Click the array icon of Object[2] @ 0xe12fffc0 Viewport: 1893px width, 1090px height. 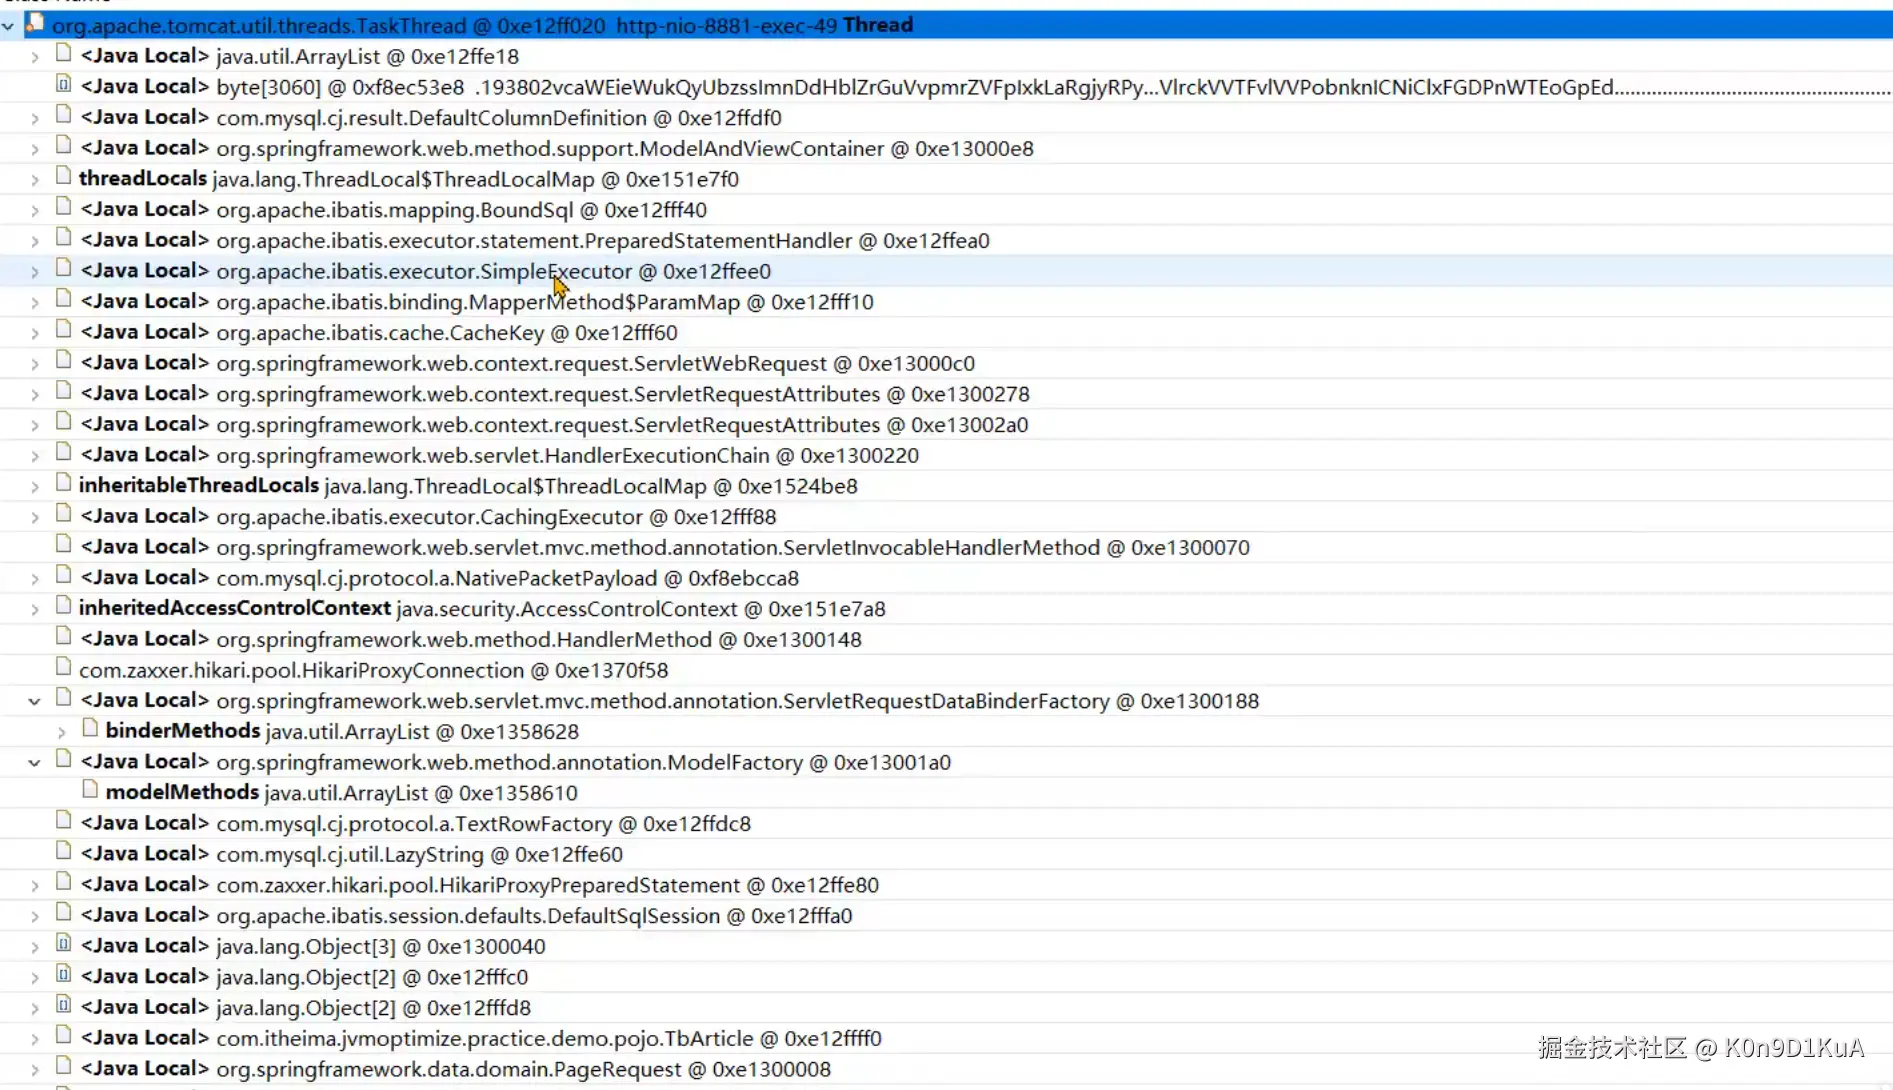pyautogui.click(x=63, y=974)
